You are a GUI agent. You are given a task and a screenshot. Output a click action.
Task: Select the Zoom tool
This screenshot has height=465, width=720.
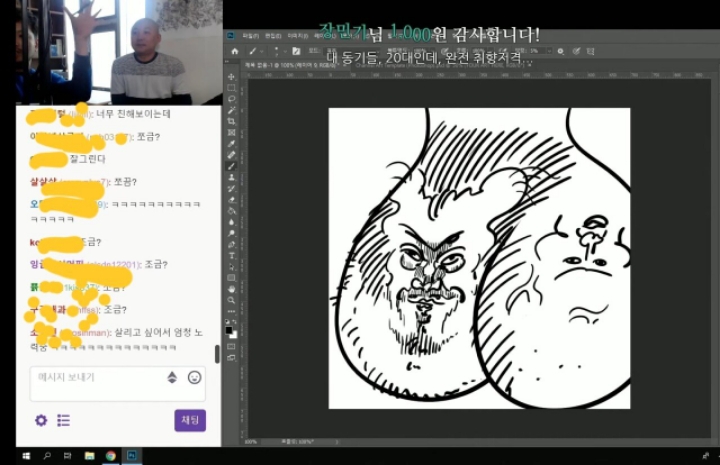coord(231,300)
